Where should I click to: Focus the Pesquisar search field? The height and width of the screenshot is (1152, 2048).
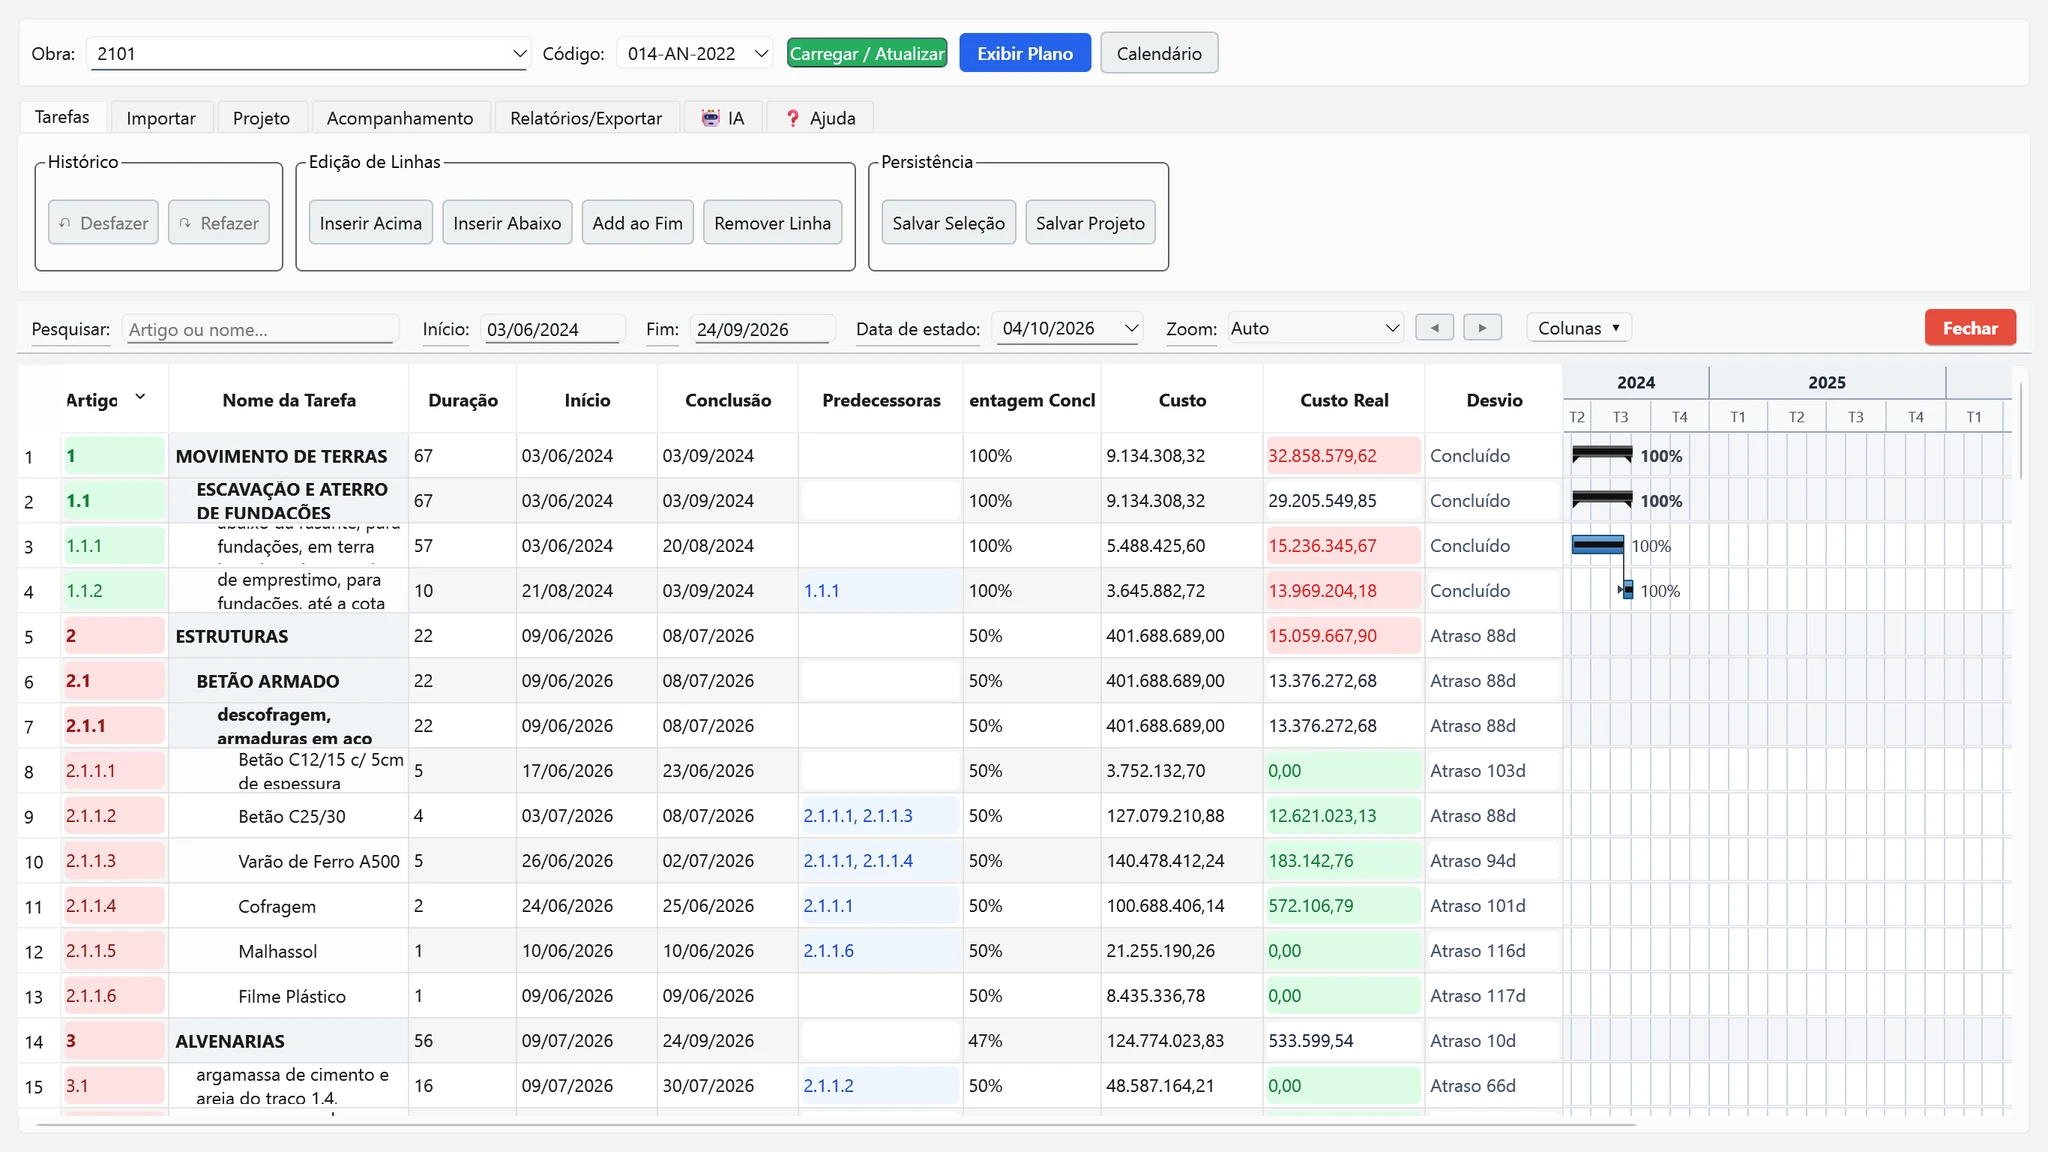coord(260,329)
